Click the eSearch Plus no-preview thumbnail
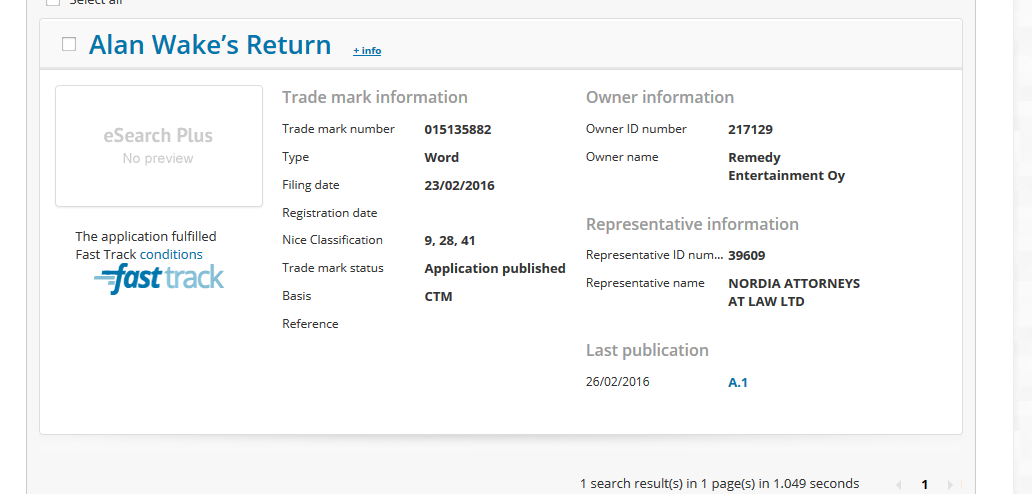This screenshot has height=494, width=1032. [158, 146]
